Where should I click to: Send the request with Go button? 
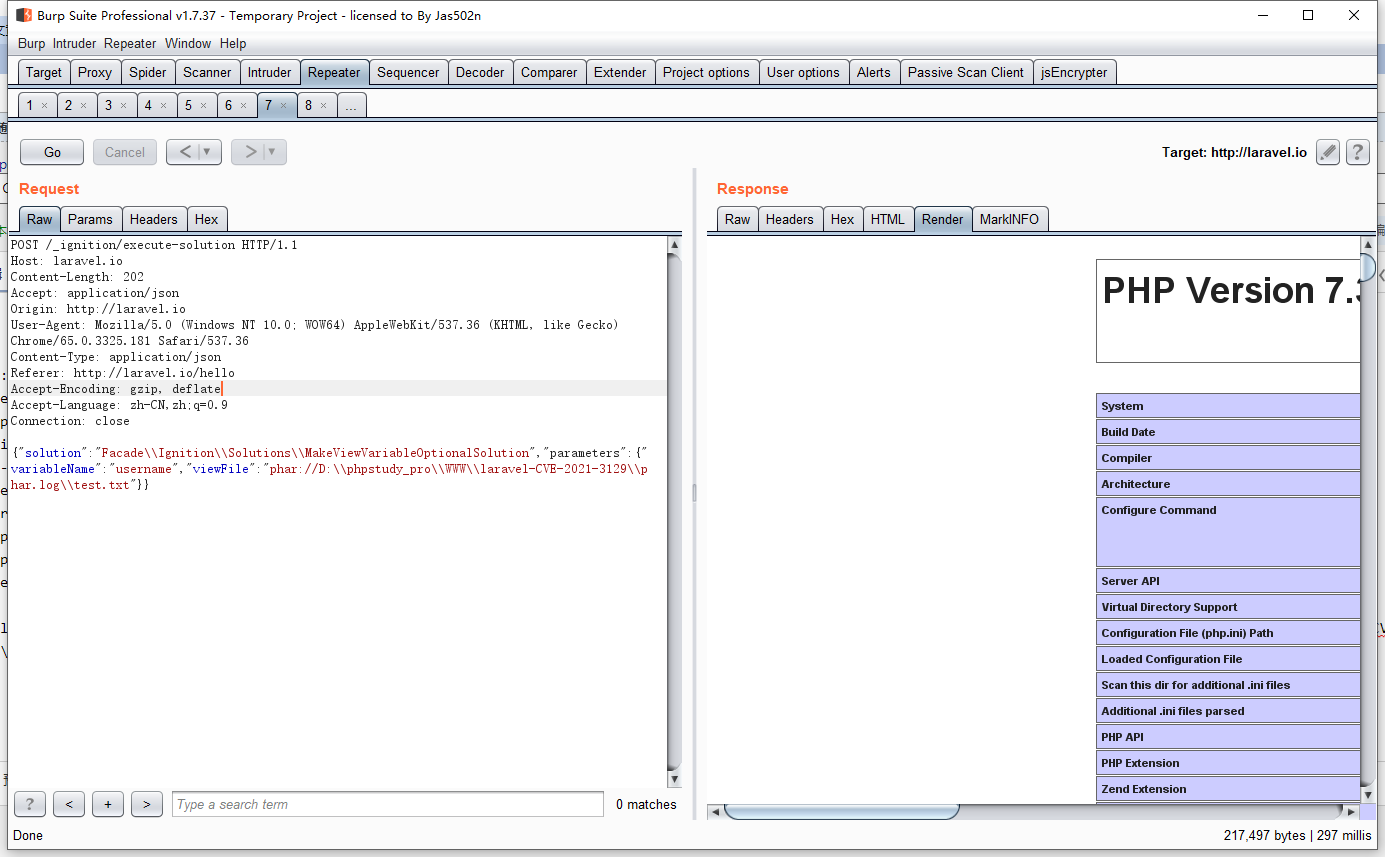point(52,152)
